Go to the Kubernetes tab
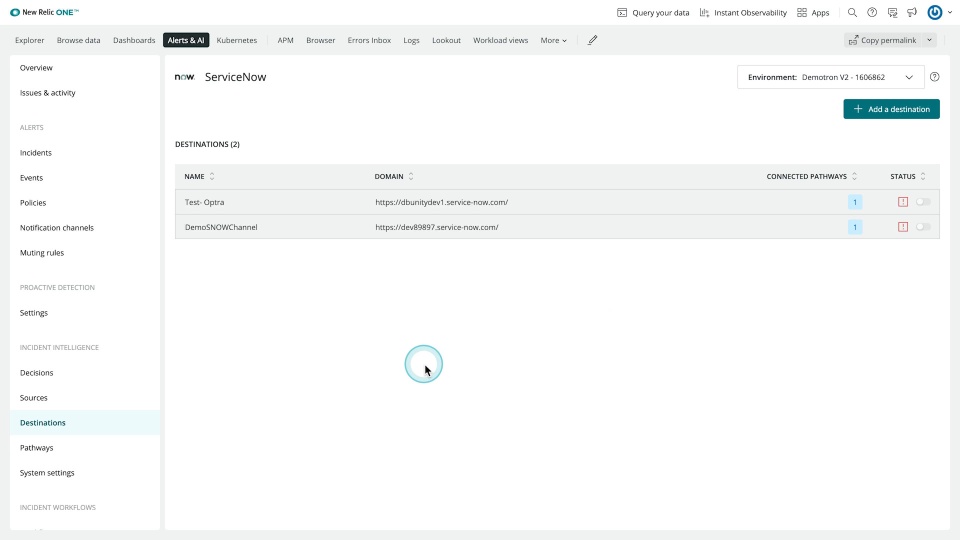The width and height of the screenshot is (960, 540). (237, 40)
